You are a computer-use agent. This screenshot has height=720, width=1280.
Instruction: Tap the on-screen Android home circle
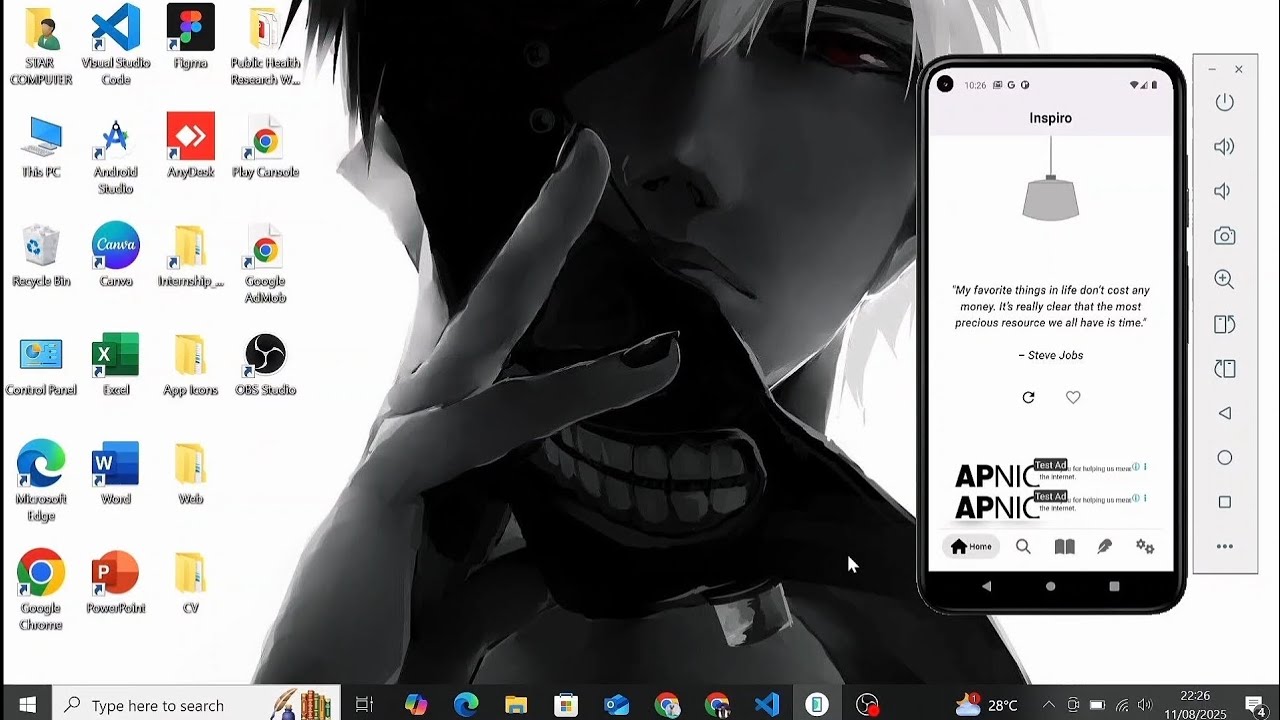pos(1050,586)
